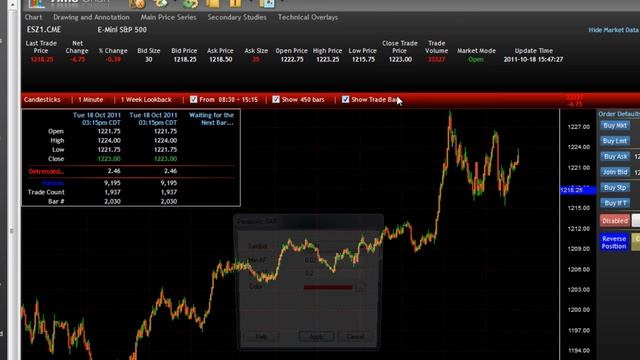Toggle the Show 450 bars checkbox
Image resolution: width=640 pixels, height=360 pixels.
tap(276, 99)
